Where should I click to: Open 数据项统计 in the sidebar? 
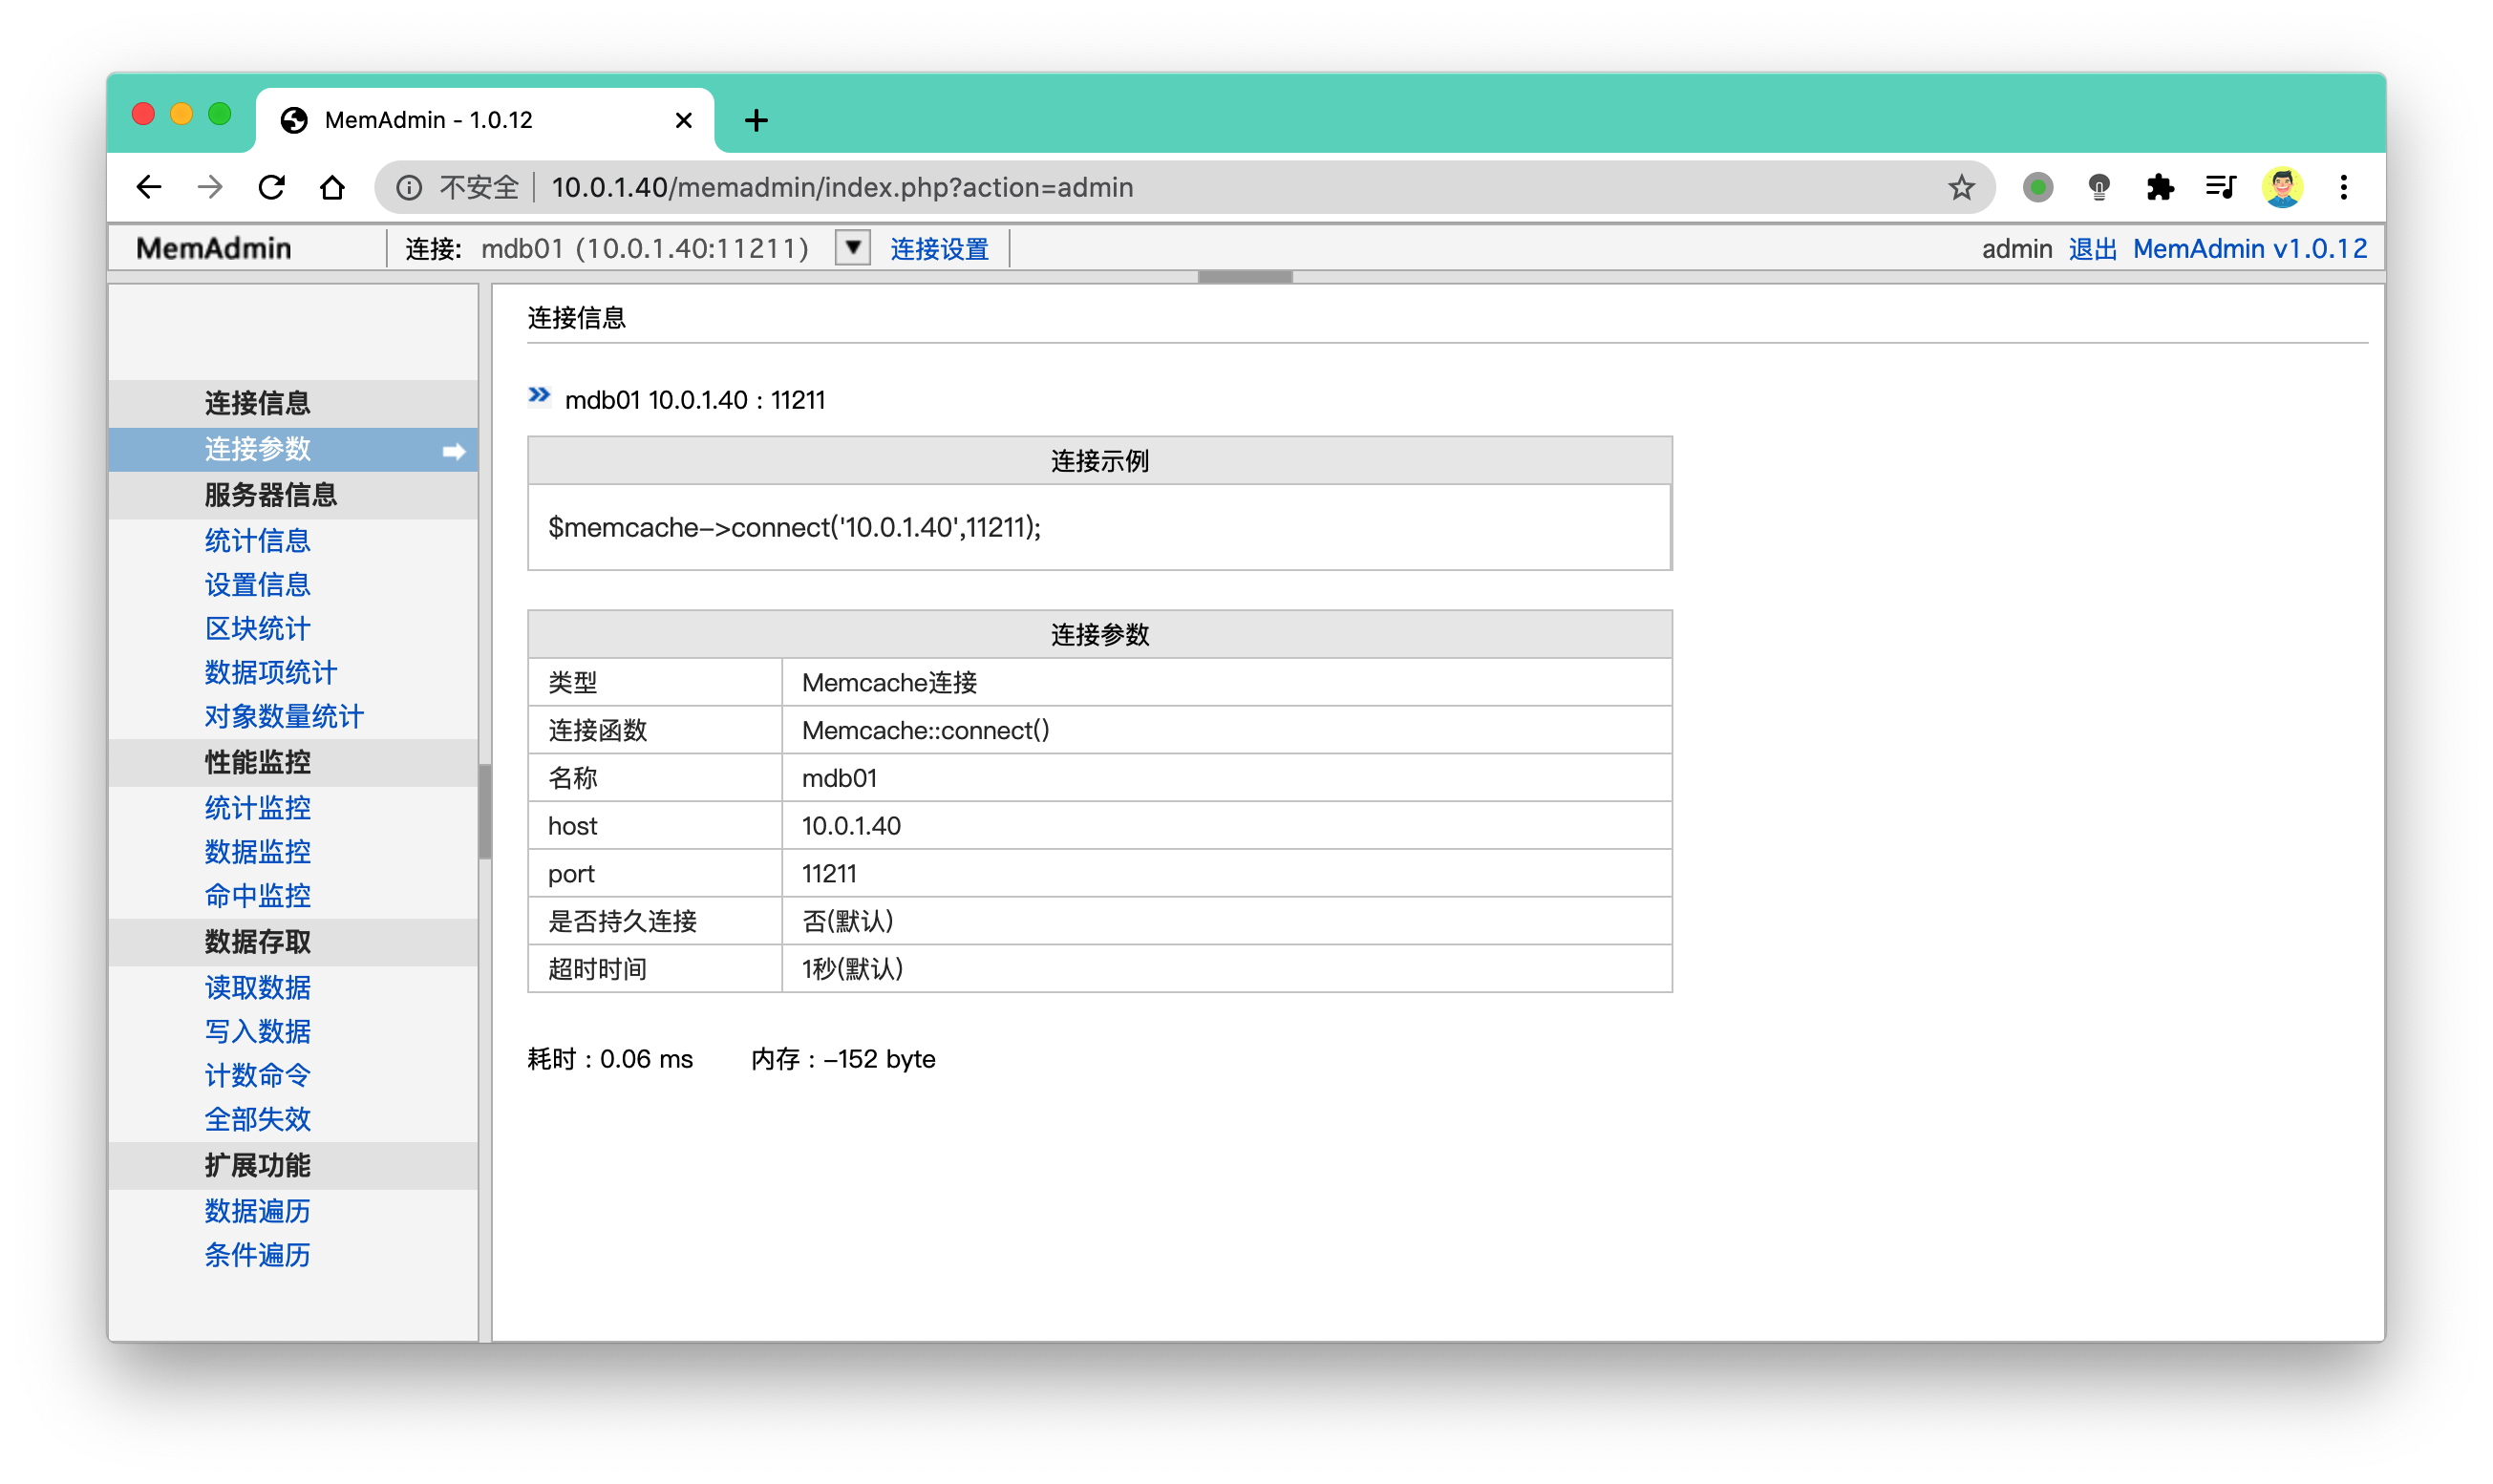270,673
